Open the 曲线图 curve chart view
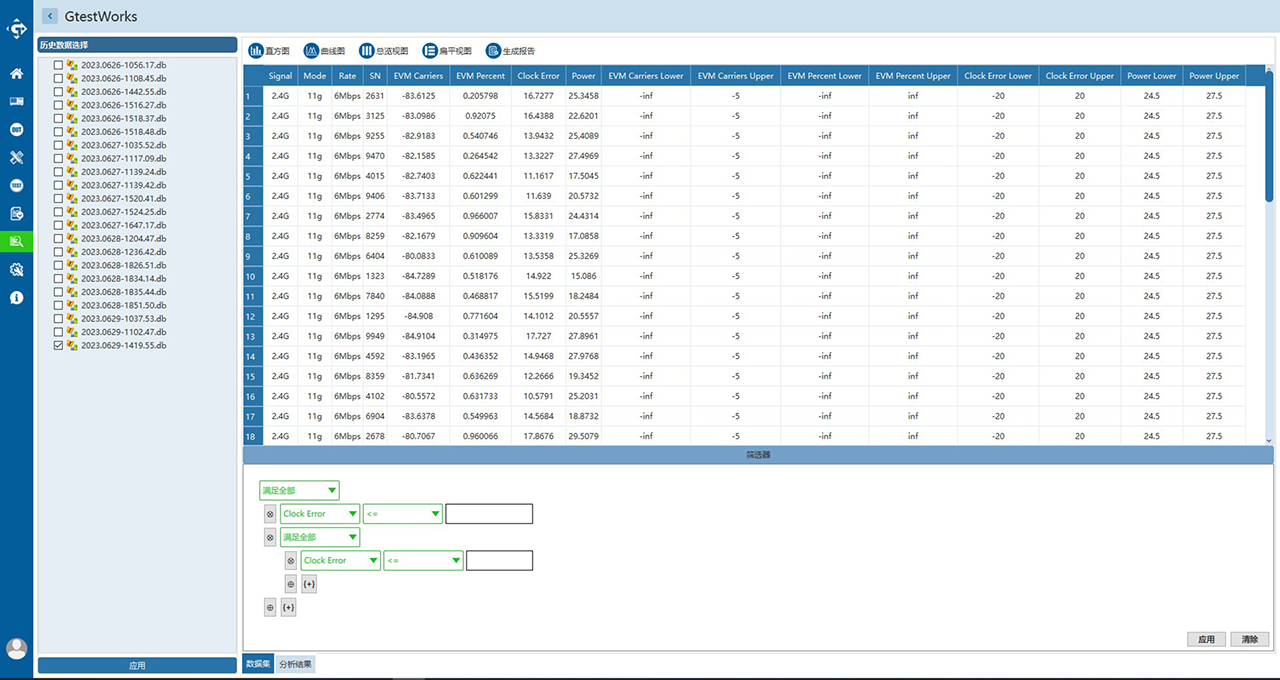Image resolution: width=1280 pixels, height=680 pixels. pyautogui.click(x=324, y=51)
